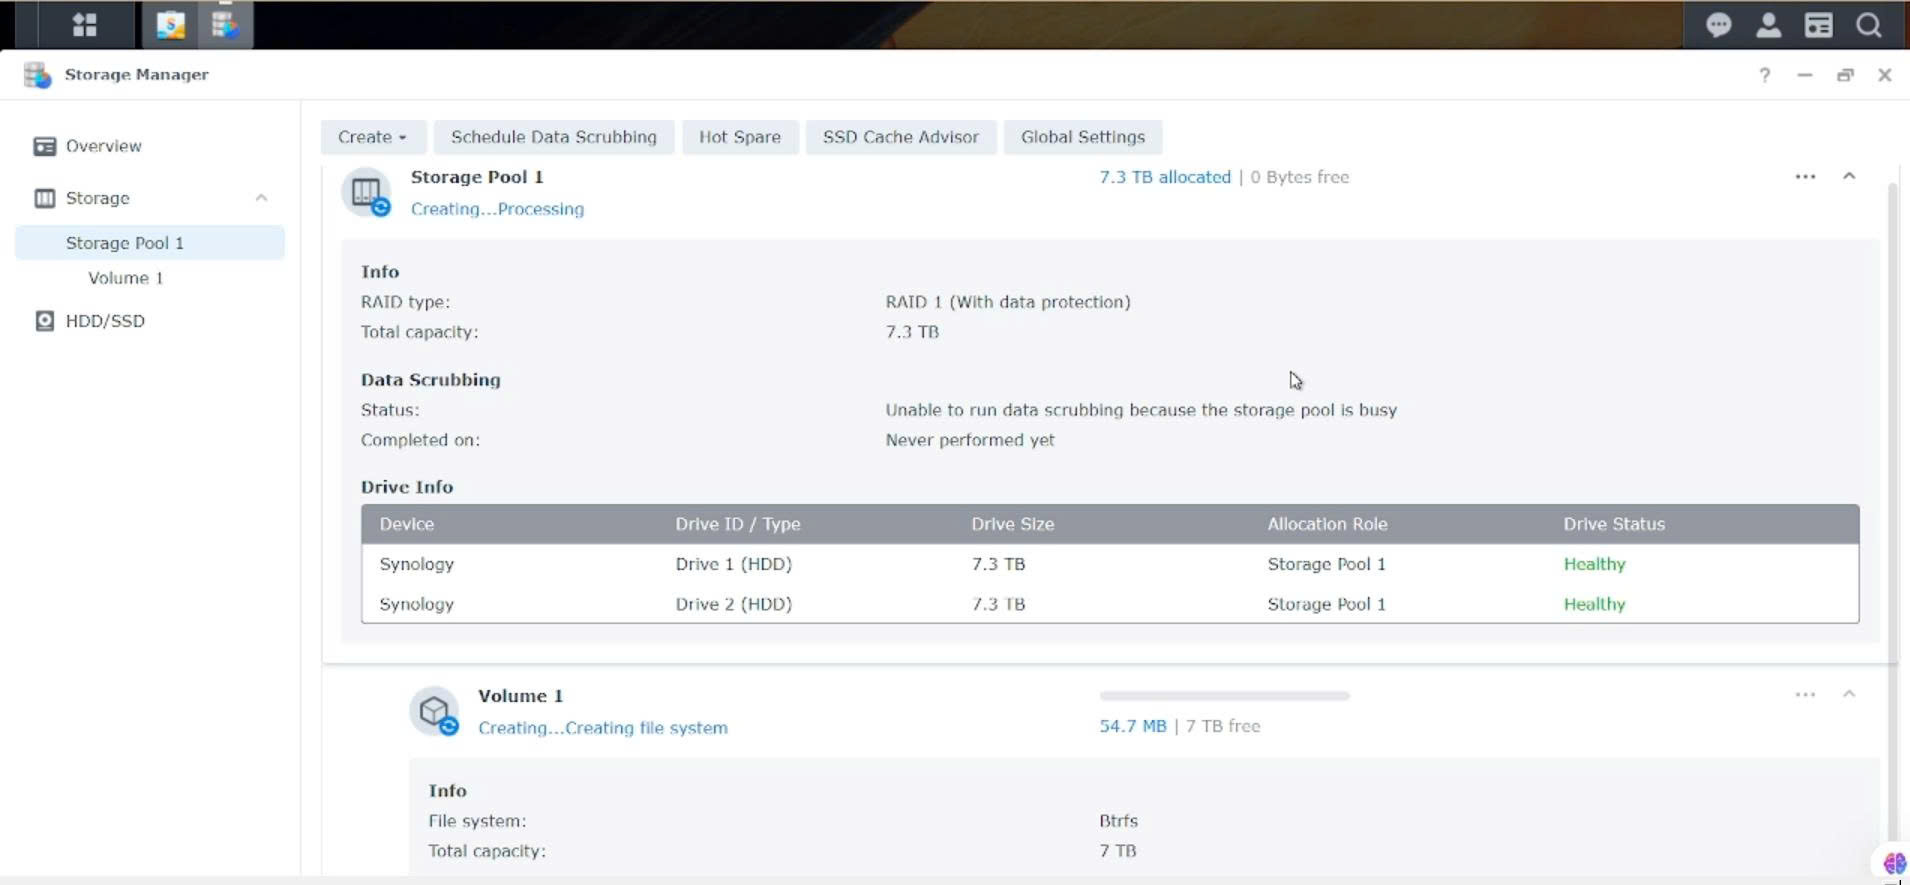Select Volume 1 in the sidebar tree
The image size is (1910, 885).
point(125,278)
